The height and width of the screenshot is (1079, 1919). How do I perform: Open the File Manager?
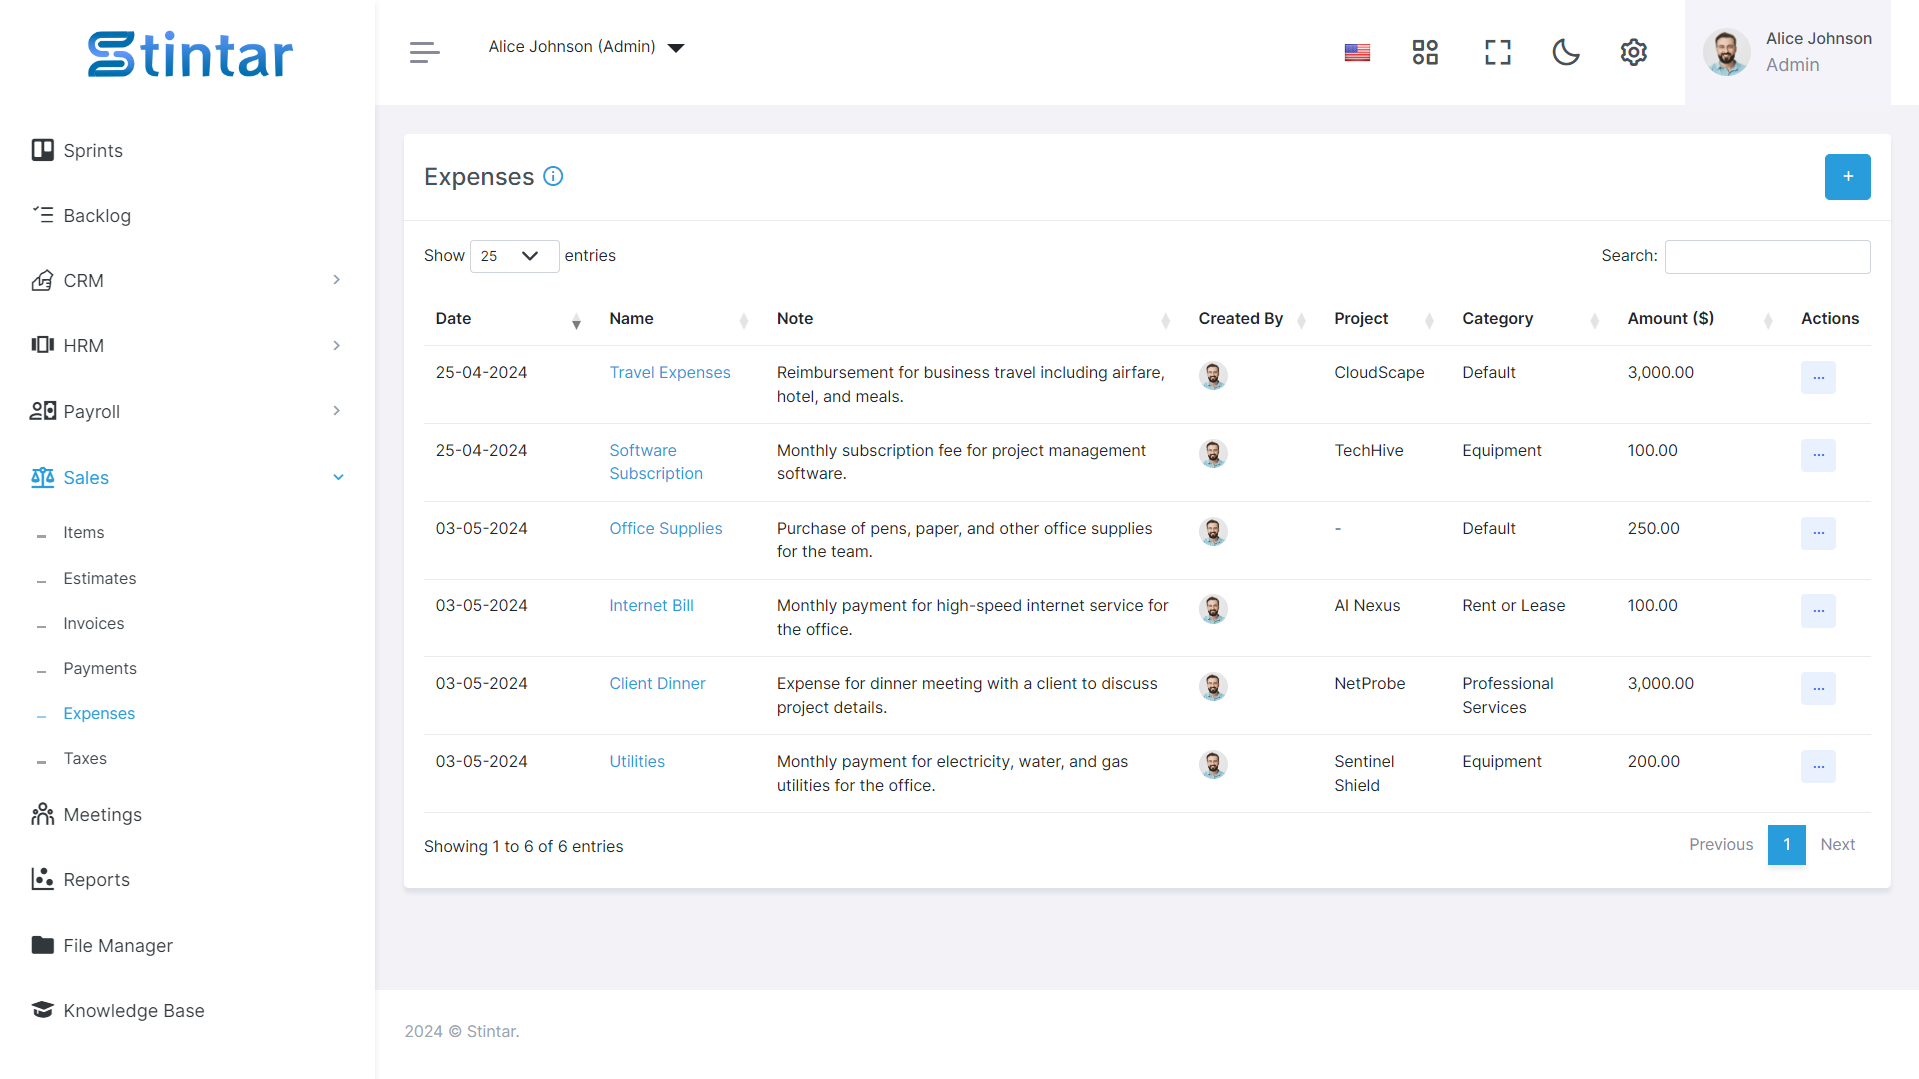pos(102,945)
